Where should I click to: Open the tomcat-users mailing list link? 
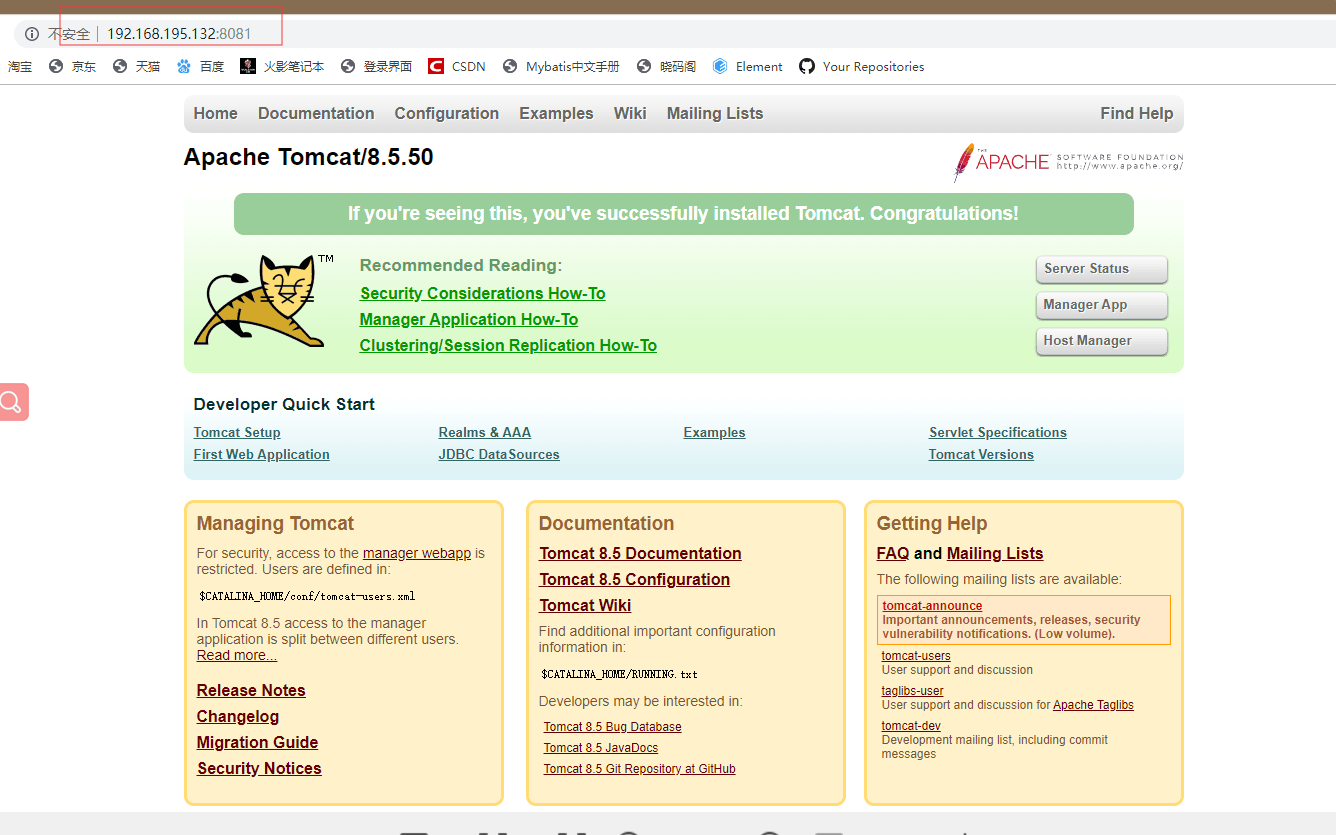tap(916, 656)
